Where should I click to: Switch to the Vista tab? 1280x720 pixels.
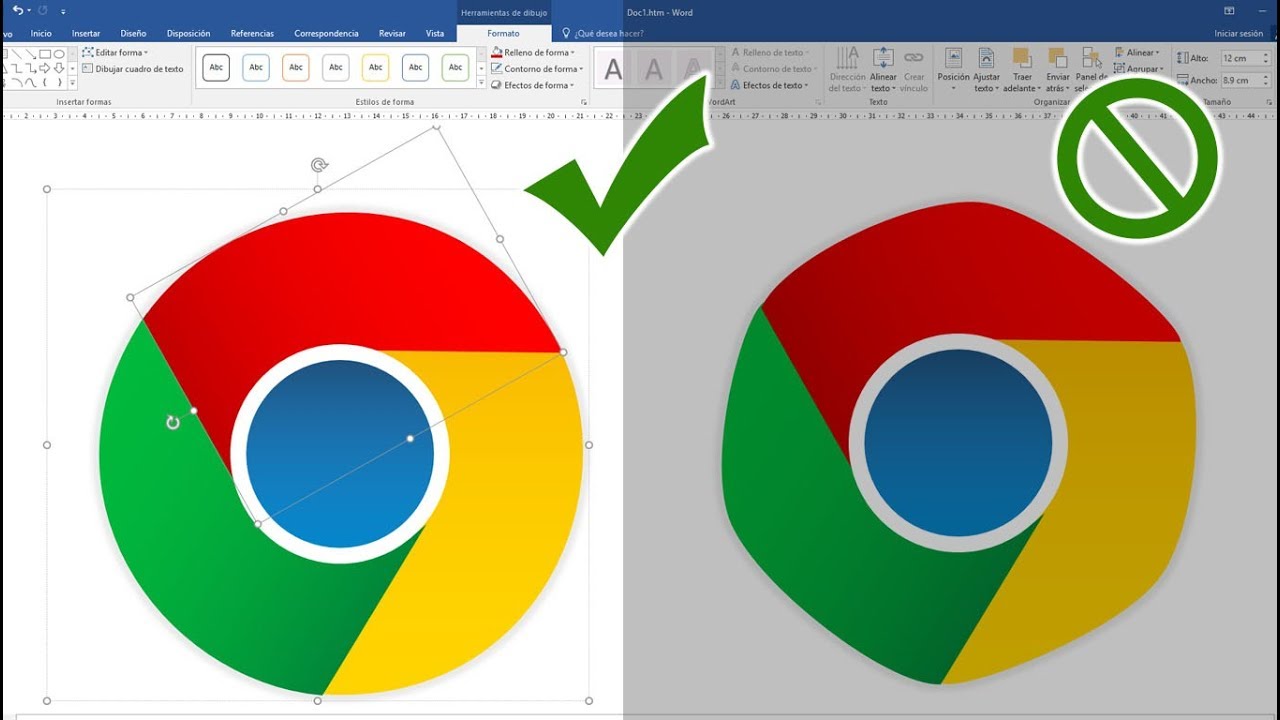(x=435, y=33)
